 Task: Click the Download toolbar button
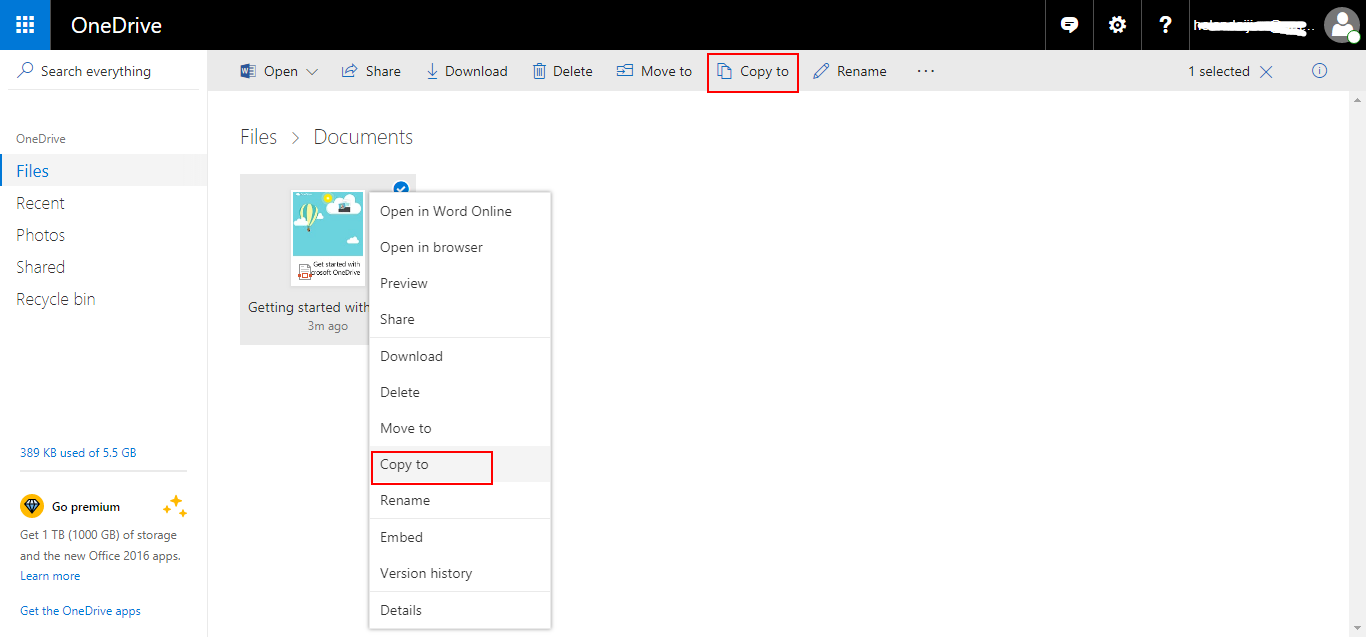466,71
